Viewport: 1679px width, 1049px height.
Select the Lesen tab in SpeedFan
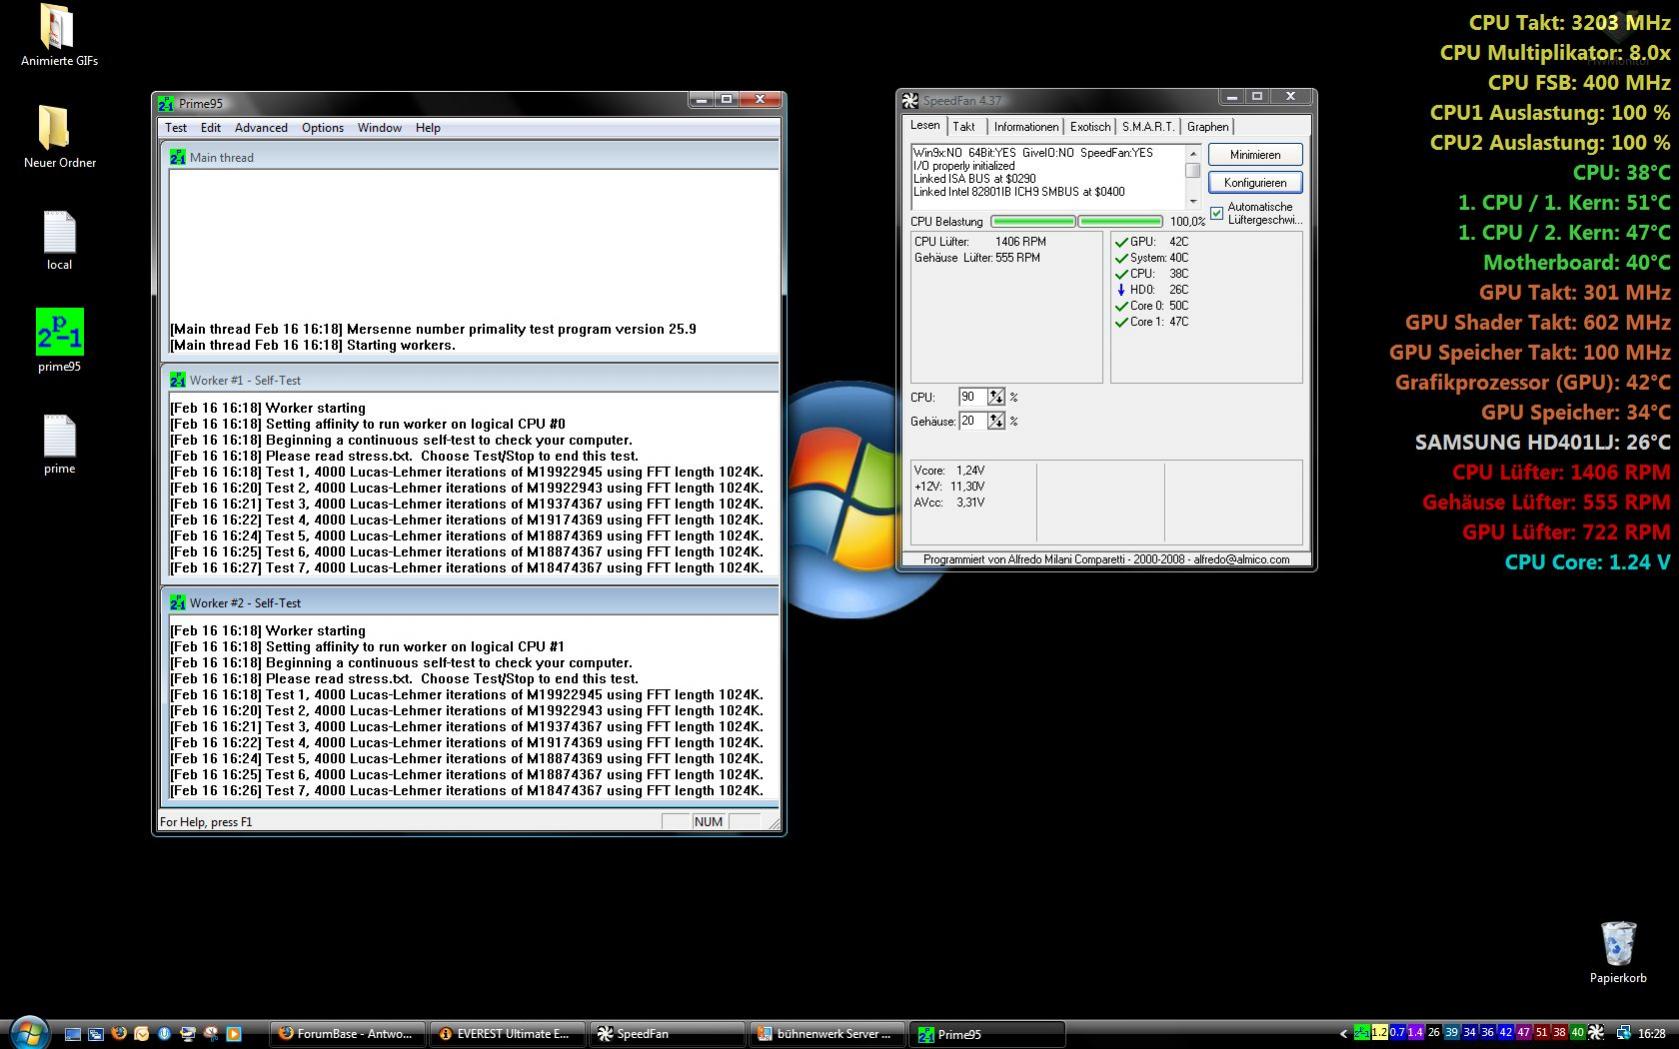(x=925, y=126)
